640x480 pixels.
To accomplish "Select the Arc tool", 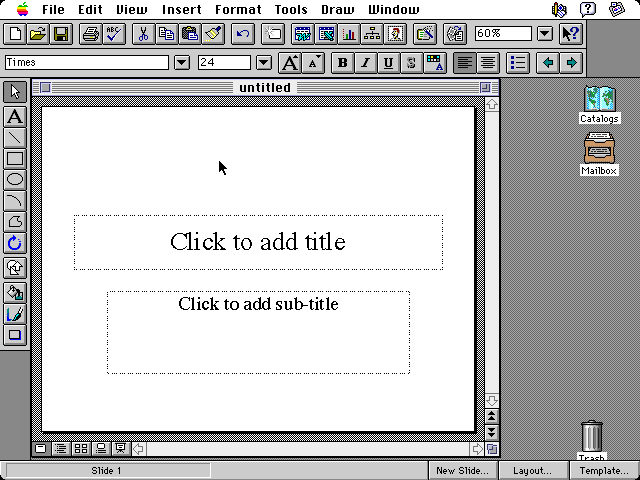I will tap(15, 200).
